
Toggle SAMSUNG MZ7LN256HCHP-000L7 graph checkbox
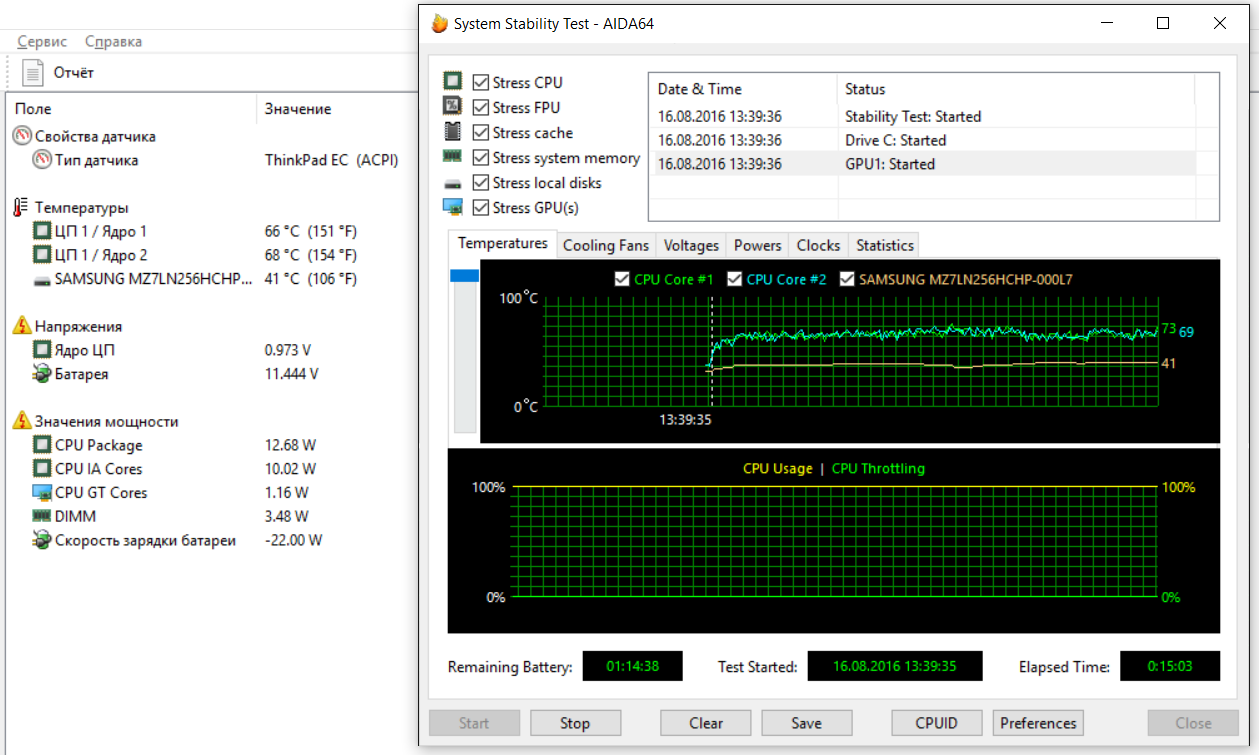[848, 279]
